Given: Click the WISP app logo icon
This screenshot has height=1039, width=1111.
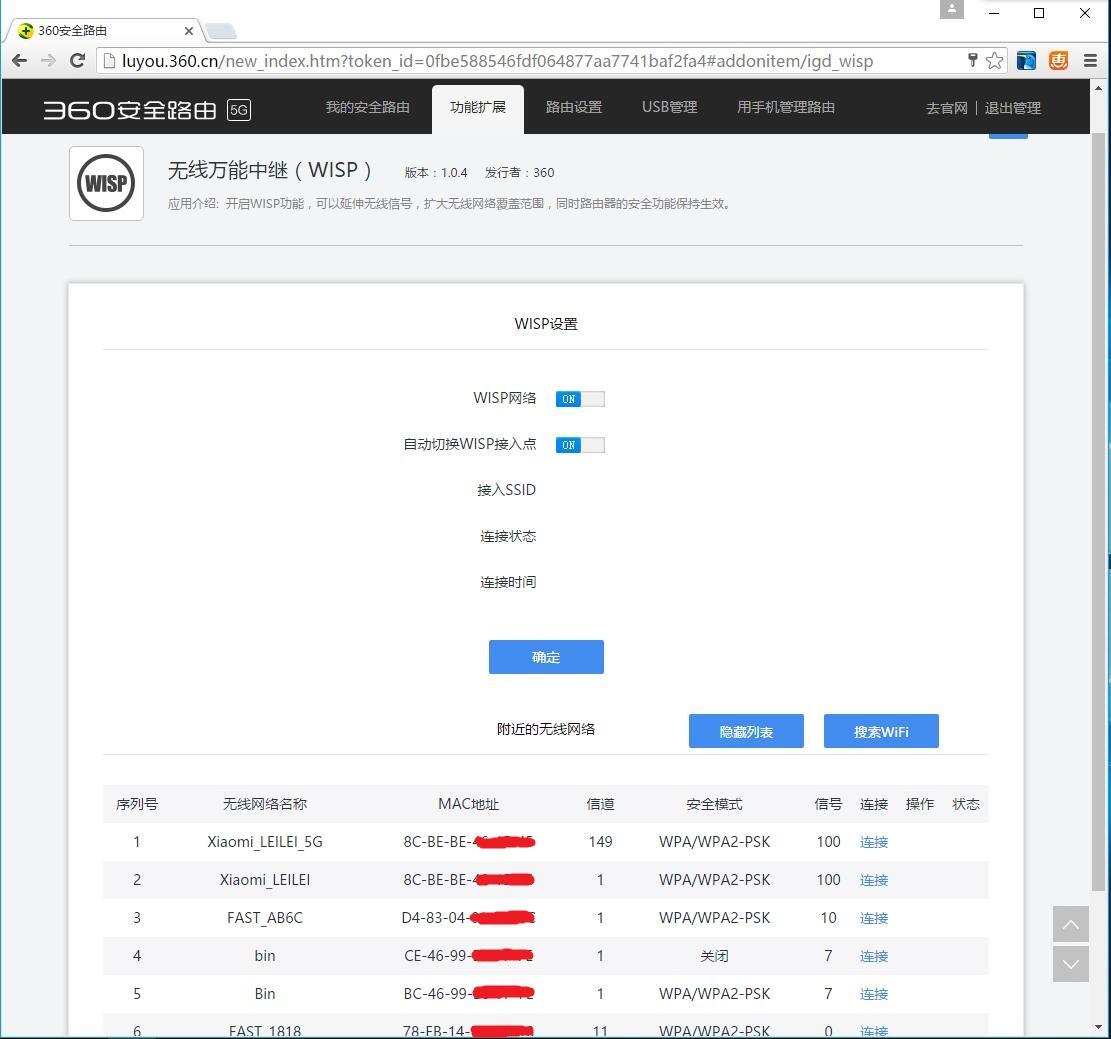Looking at the screenshot, I should click(106, 183).
